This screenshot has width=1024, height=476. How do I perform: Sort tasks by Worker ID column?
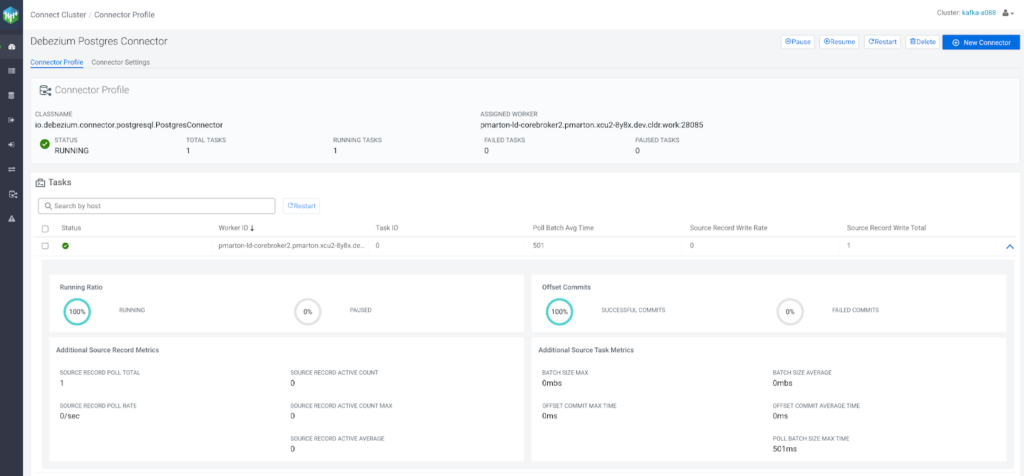236,228
